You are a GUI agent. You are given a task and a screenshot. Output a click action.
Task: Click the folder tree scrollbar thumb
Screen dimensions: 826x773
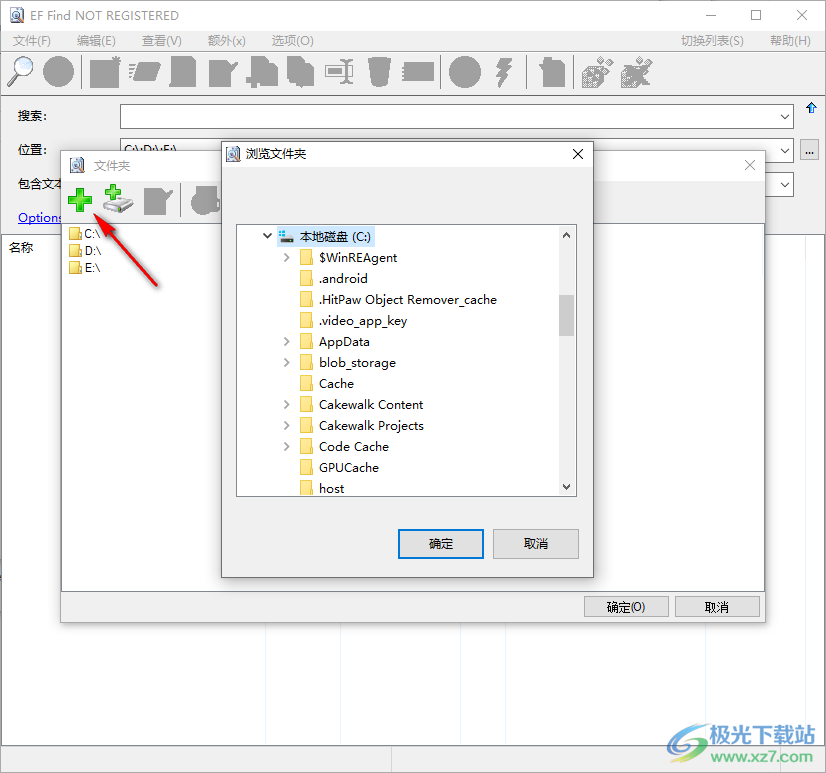(566, 315)
